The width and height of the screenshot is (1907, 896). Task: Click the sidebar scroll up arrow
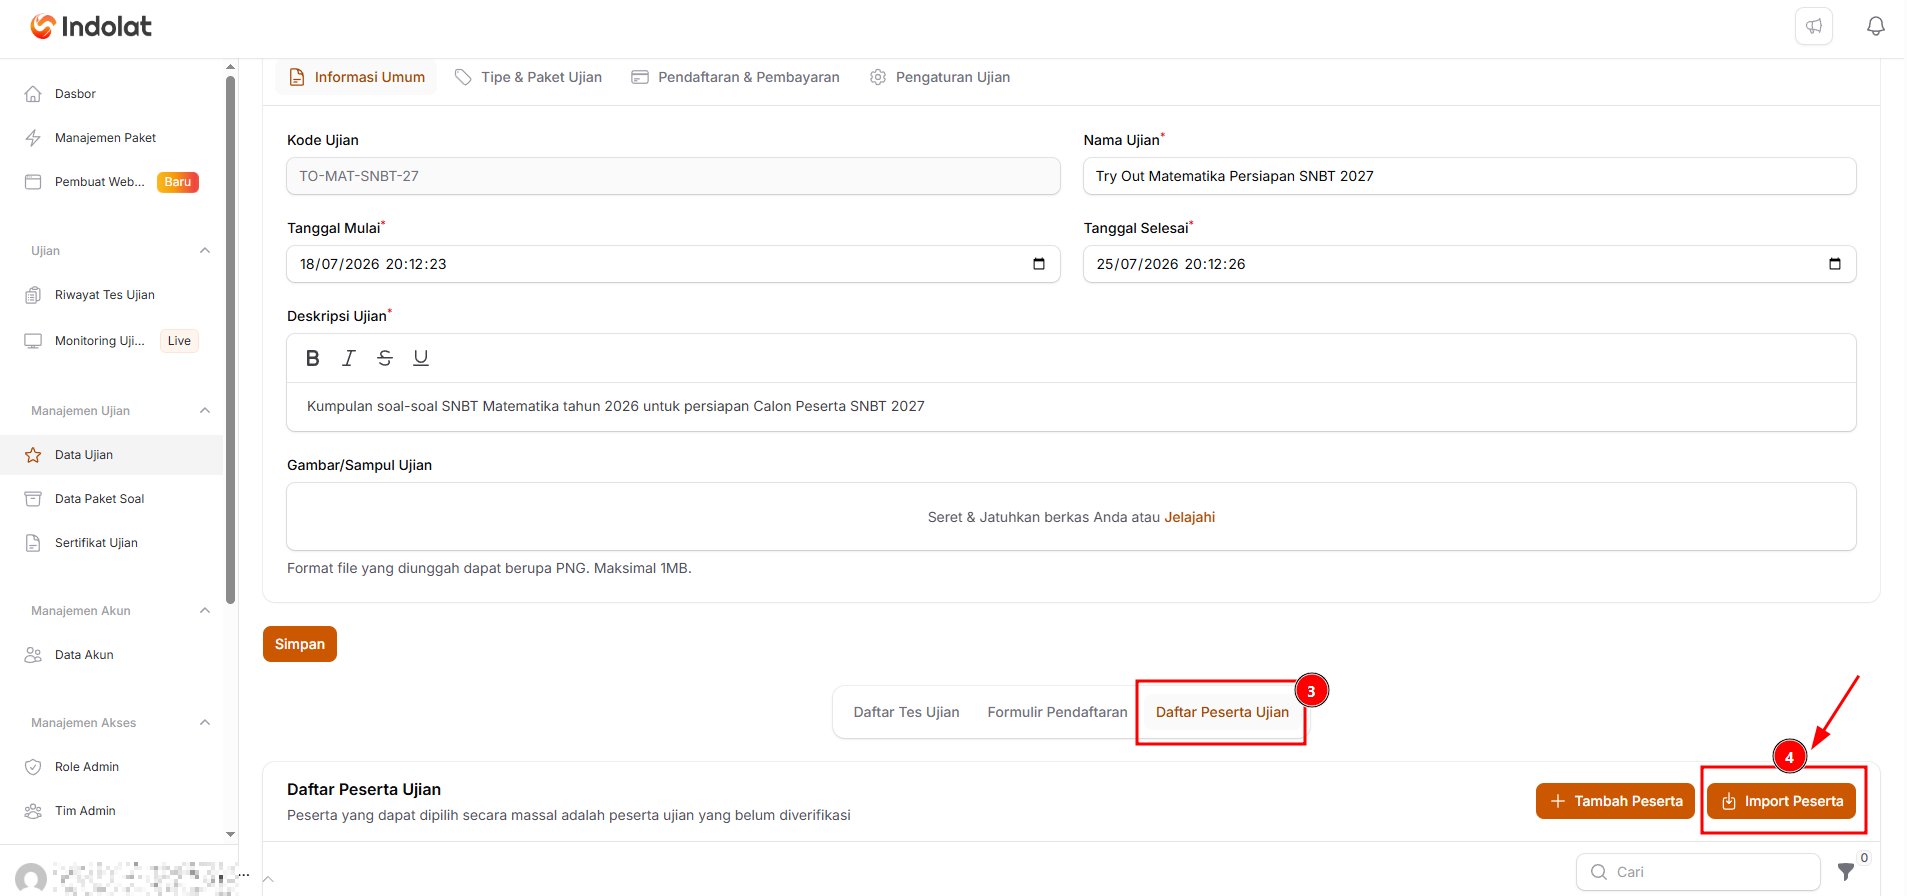(x=231, y=67)
